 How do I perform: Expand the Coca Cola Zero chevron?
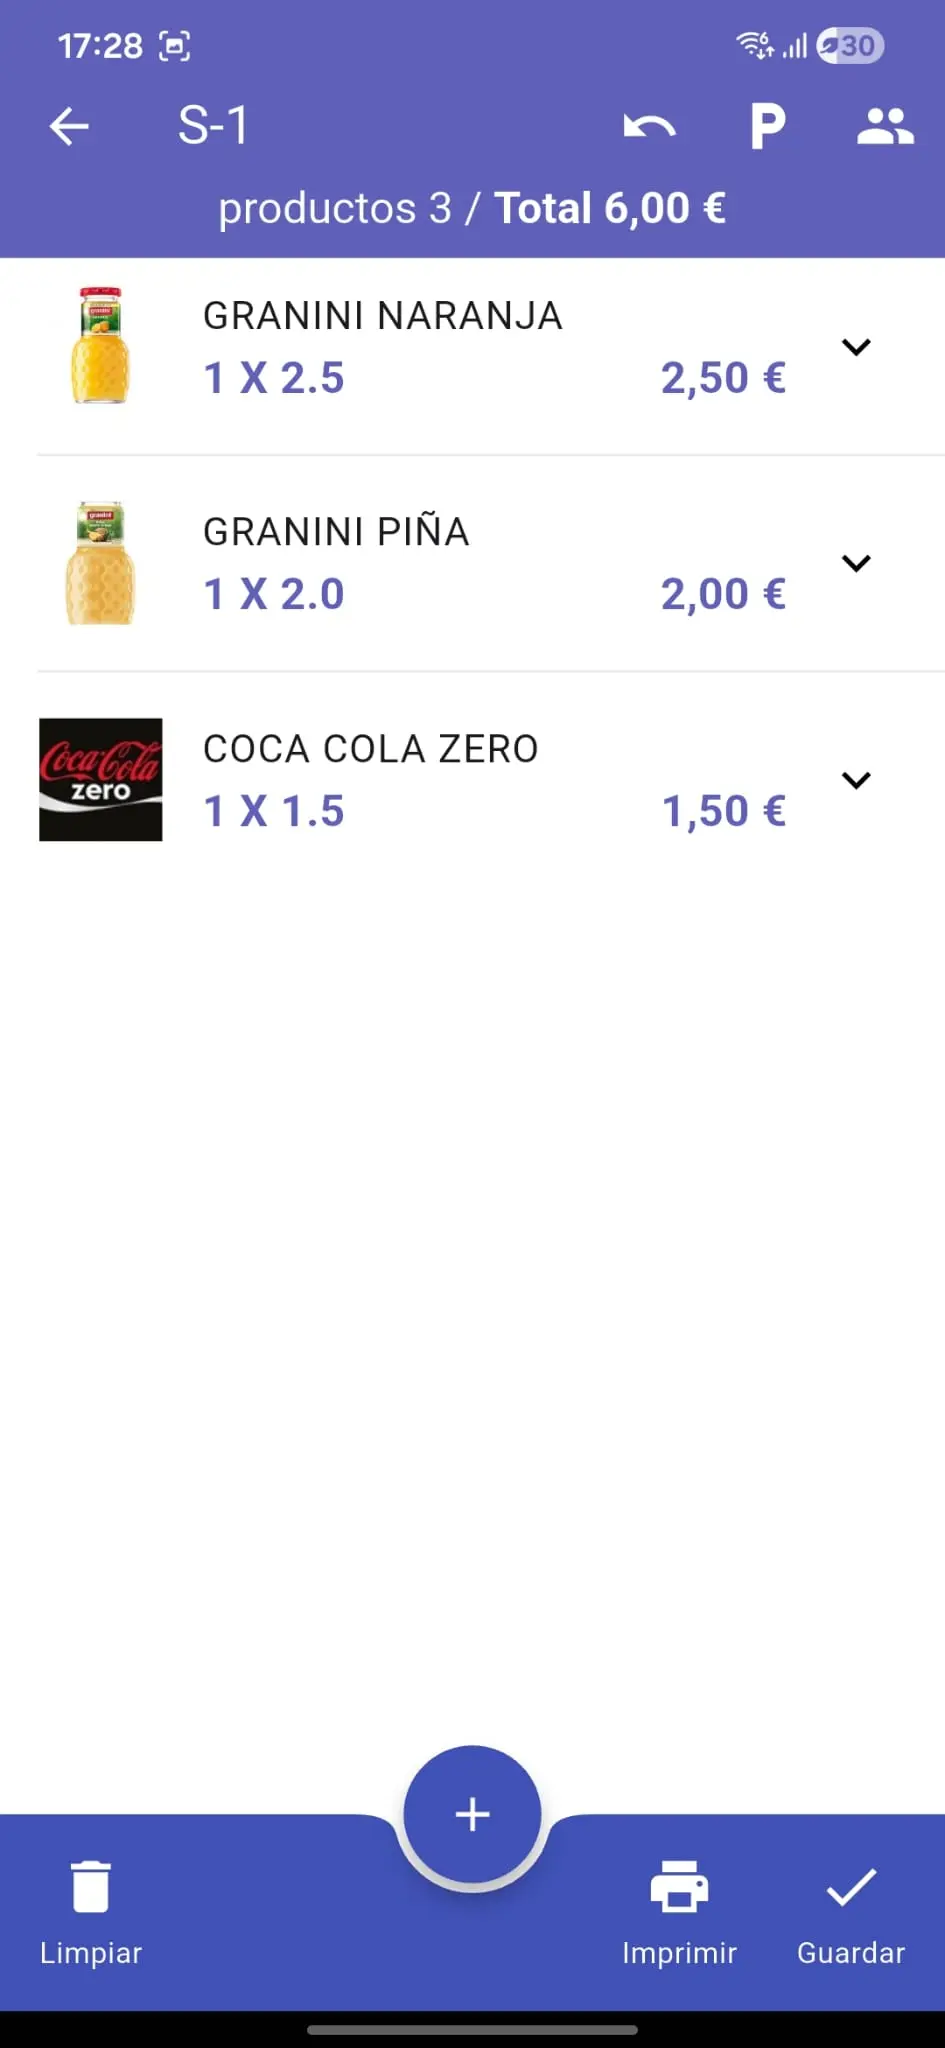click(856, 780)
